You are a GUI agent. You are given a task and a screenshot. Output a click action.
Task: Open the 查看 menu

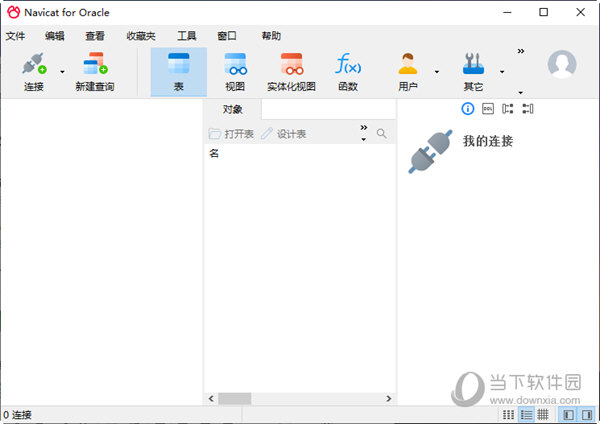point(95,36)
